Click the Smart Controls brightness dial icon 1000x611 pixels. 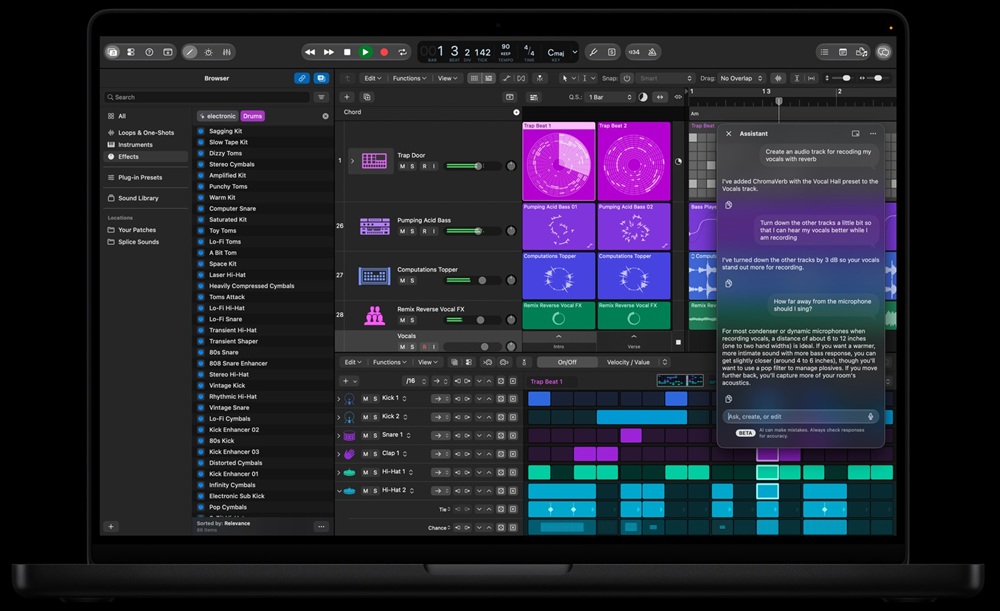tap(209, 52)
